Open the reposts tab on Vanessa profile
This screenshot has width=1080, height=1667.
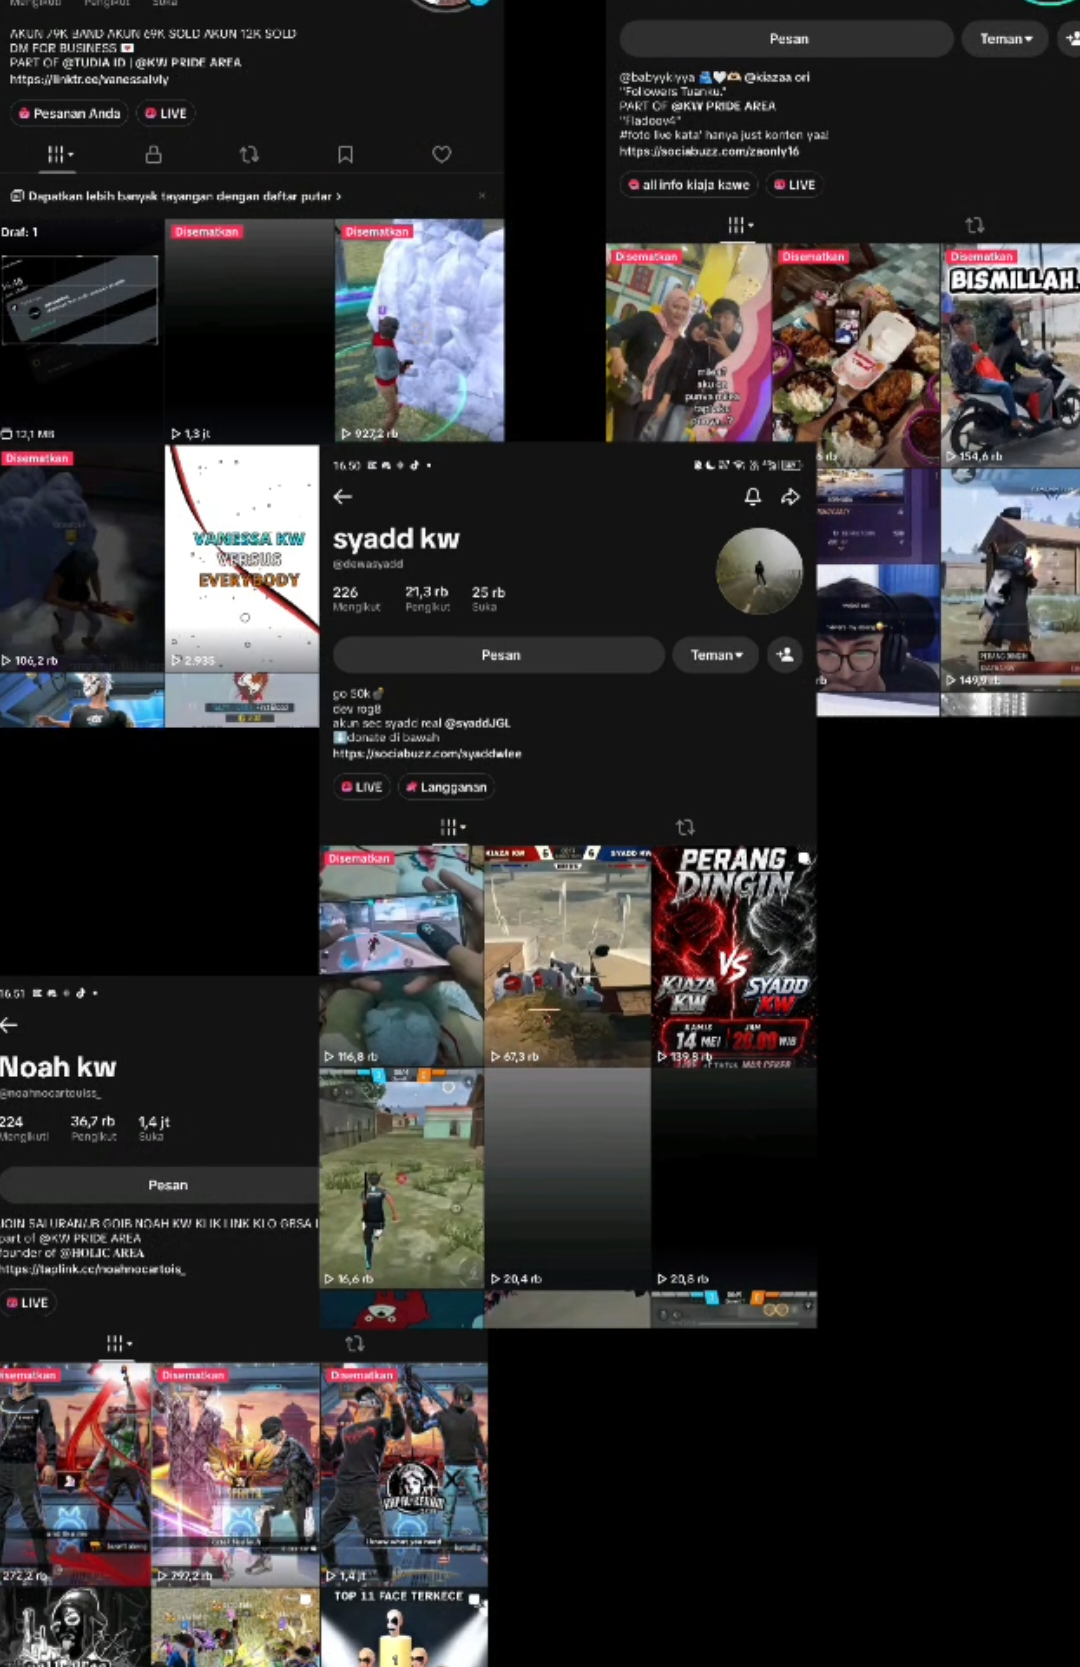pos(249,155)
